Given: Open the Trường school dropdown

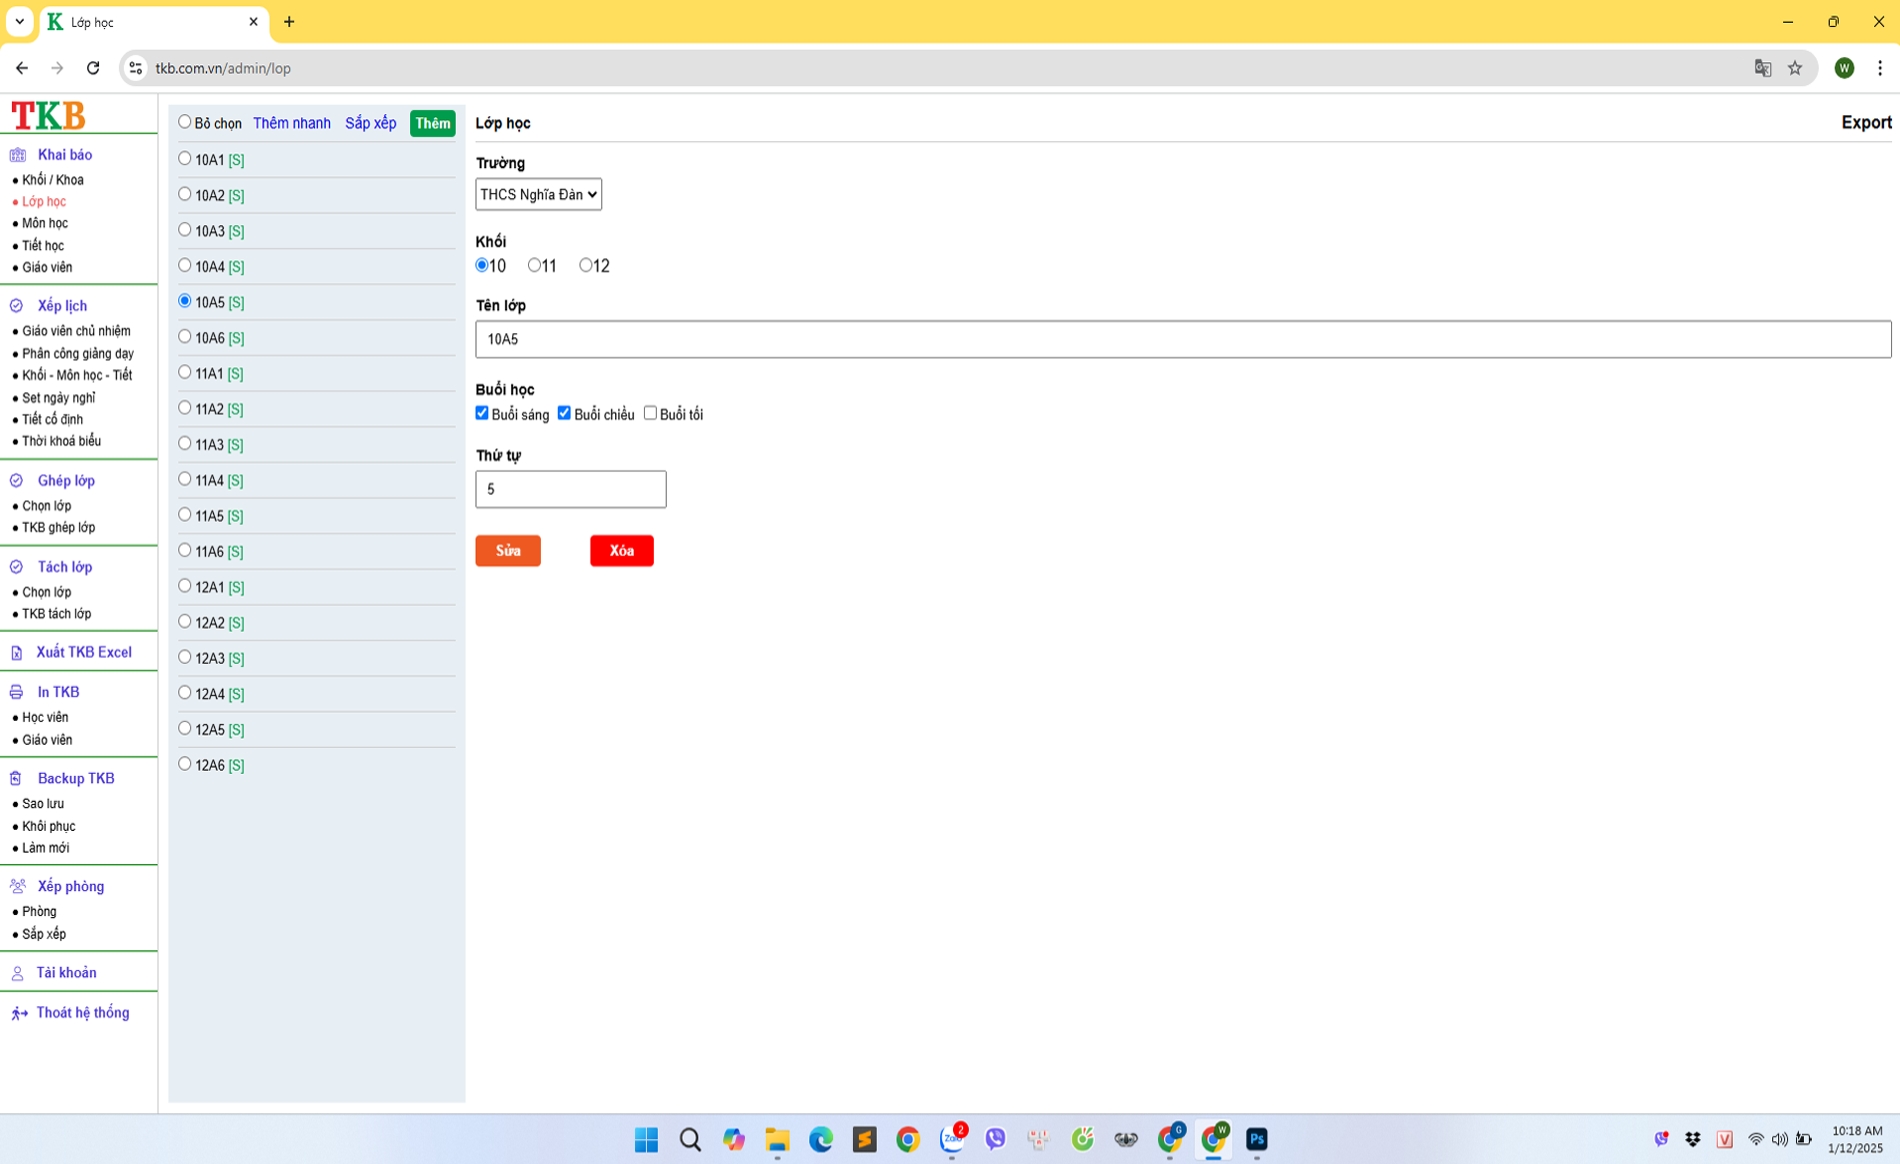Looking at the screenshot, I should point(538,194).
